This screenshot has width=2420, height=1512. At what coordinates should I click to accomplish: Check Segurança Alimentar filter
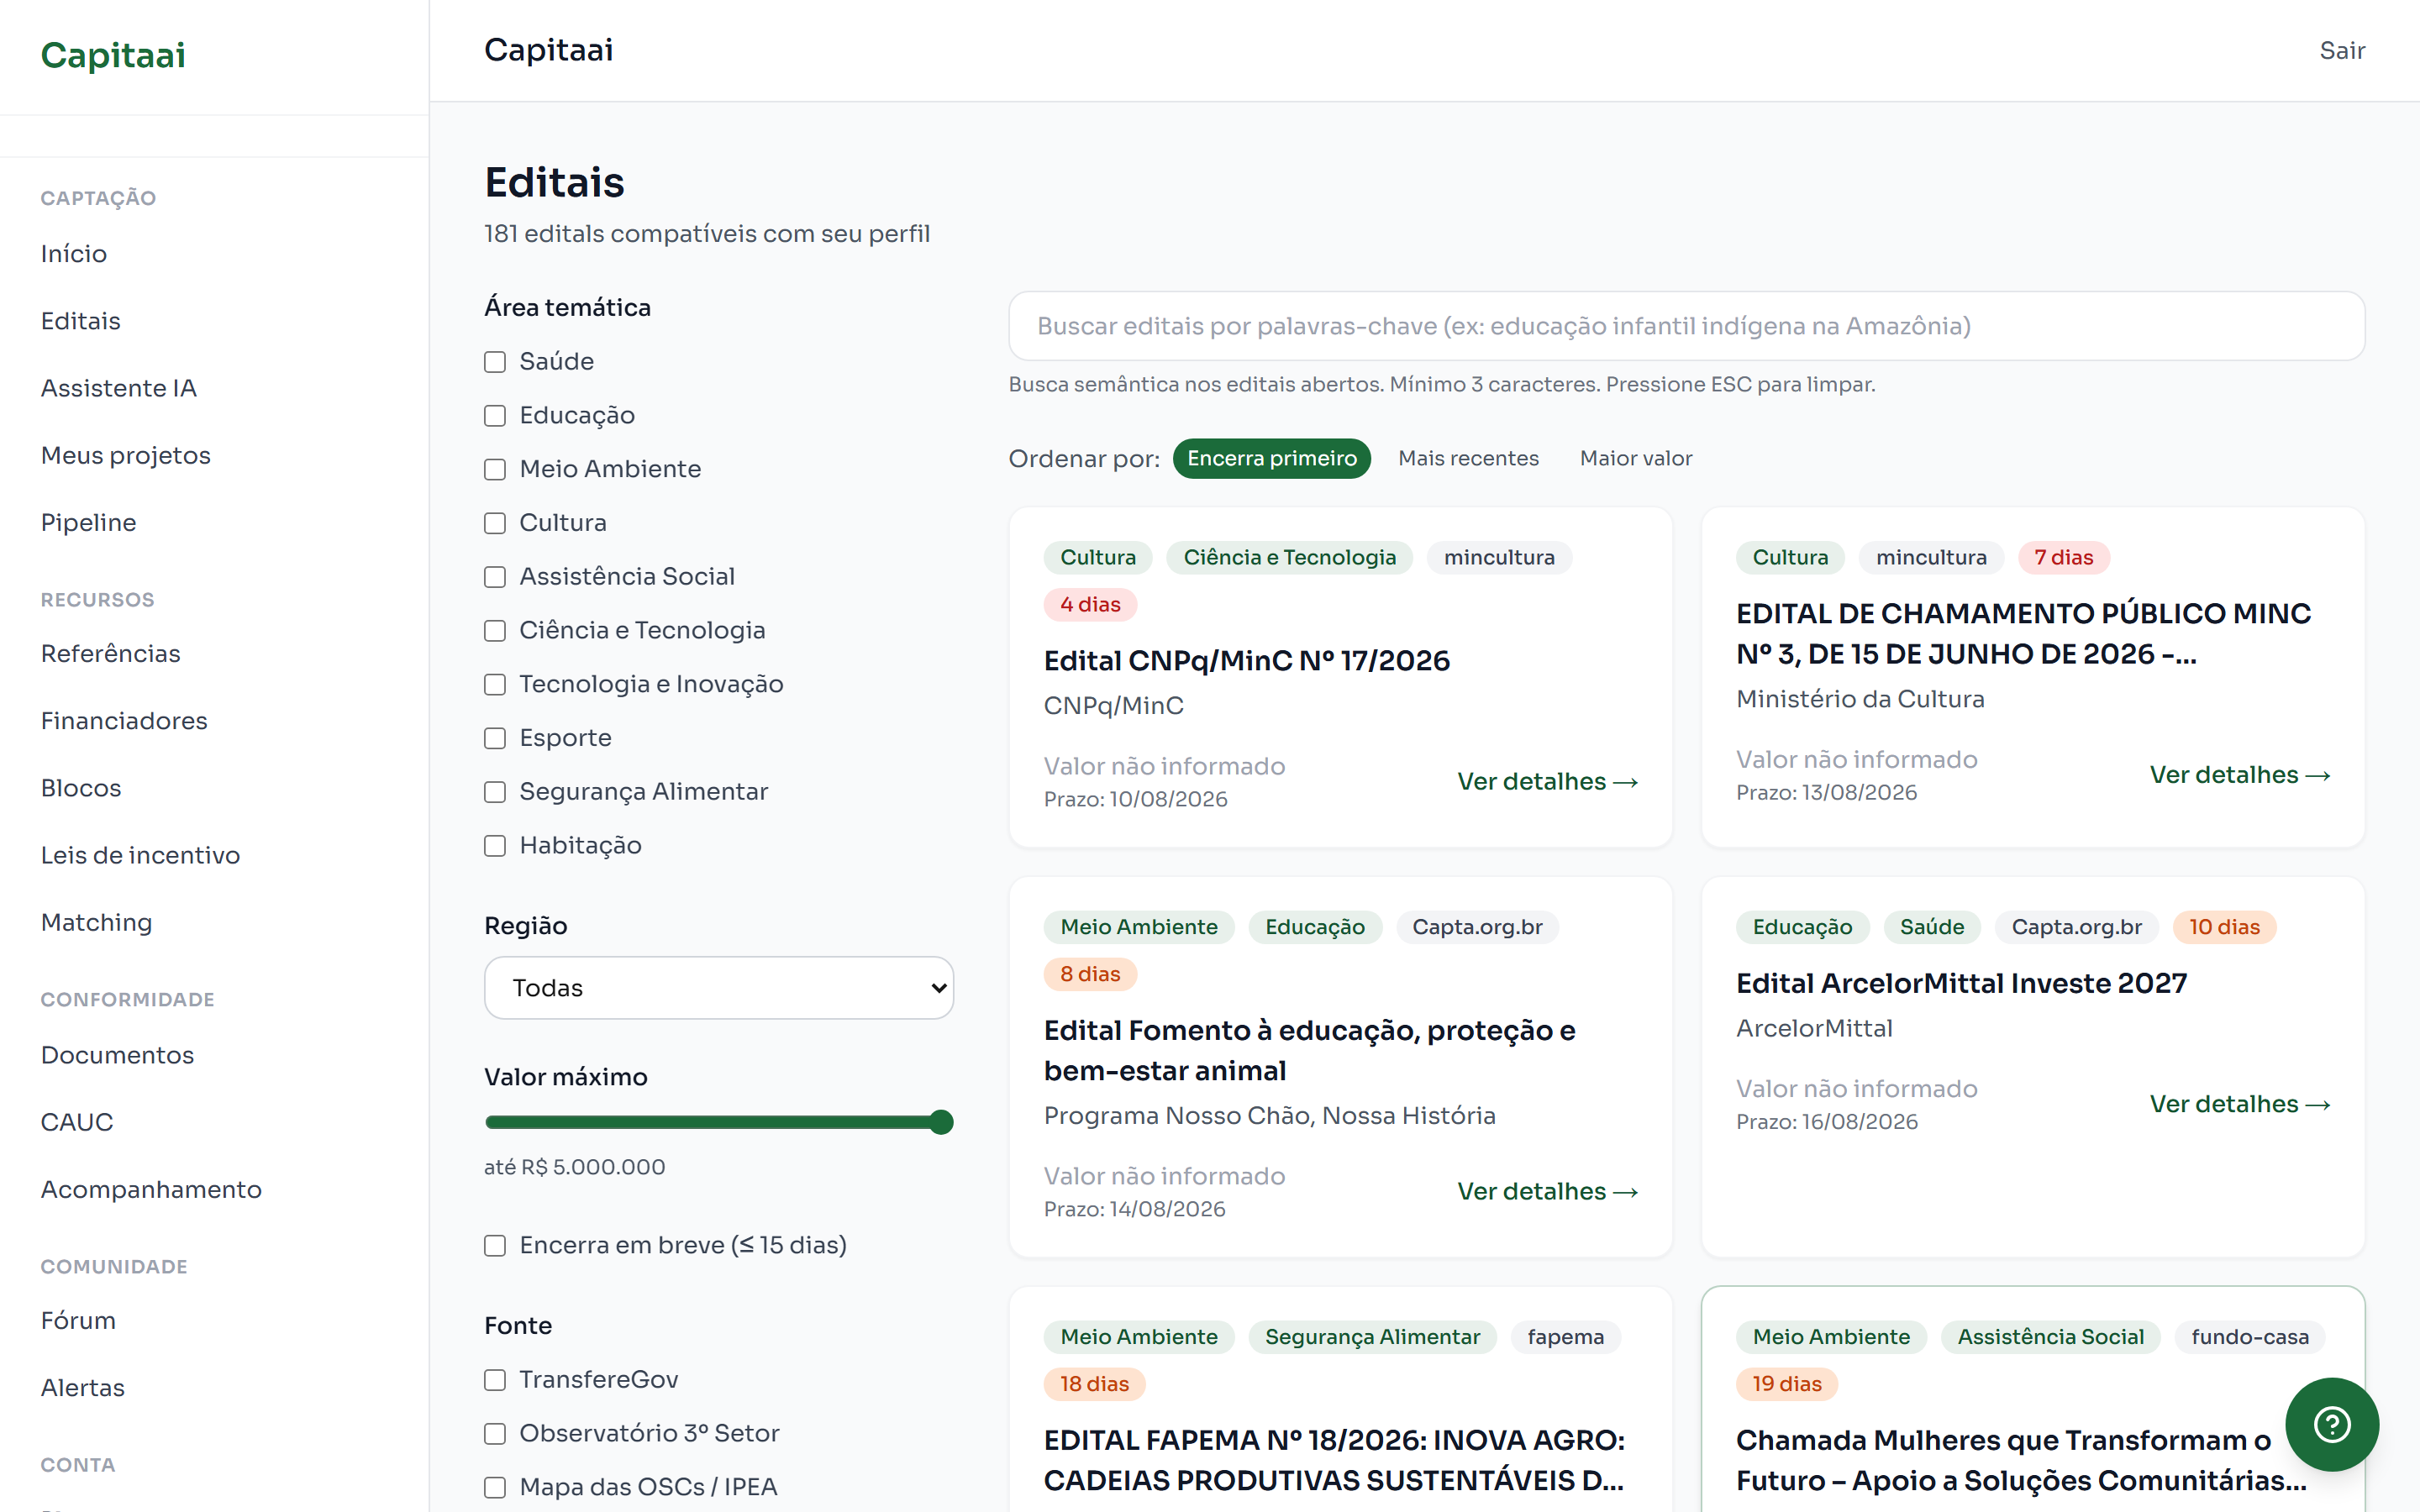tap(495, 792)
